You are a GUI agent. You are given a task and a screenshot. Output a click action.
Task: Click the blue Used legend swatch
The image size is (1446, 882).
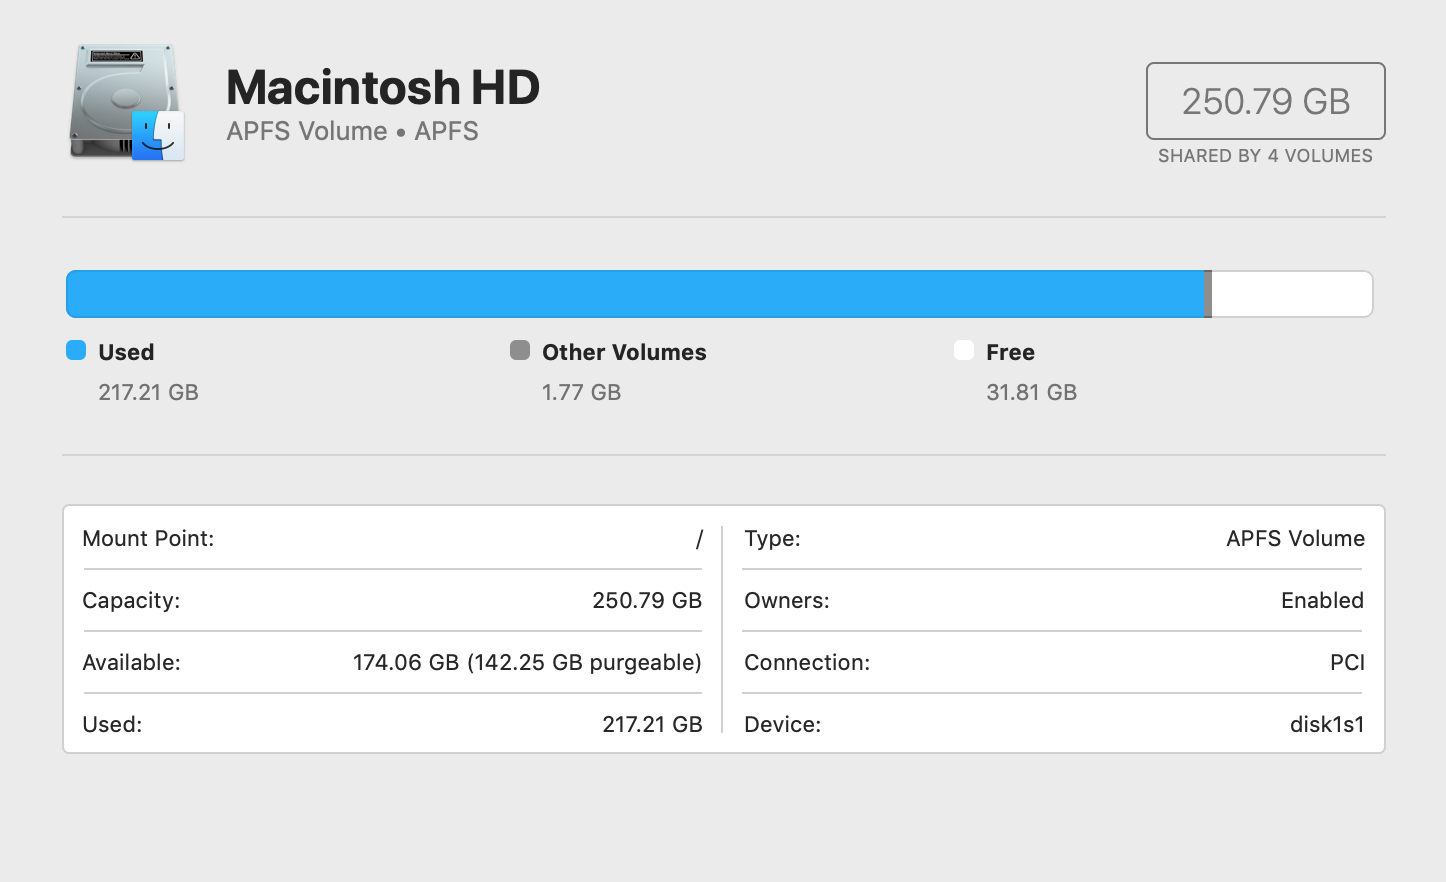[x=76, y=350]
